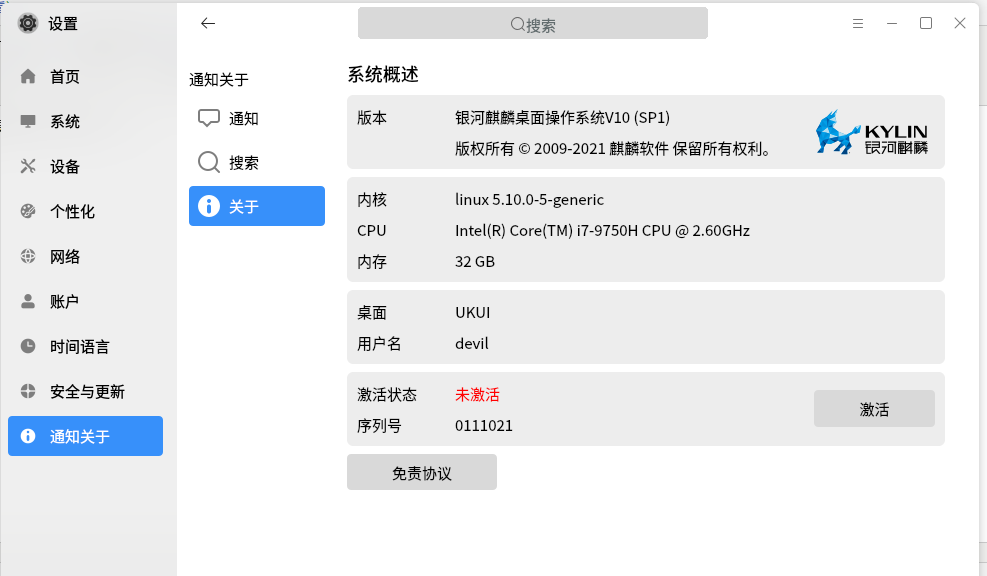This screenshot has width=987, height=576.
Task: Go back with the left arrow
Action: (x=208, y=23)
